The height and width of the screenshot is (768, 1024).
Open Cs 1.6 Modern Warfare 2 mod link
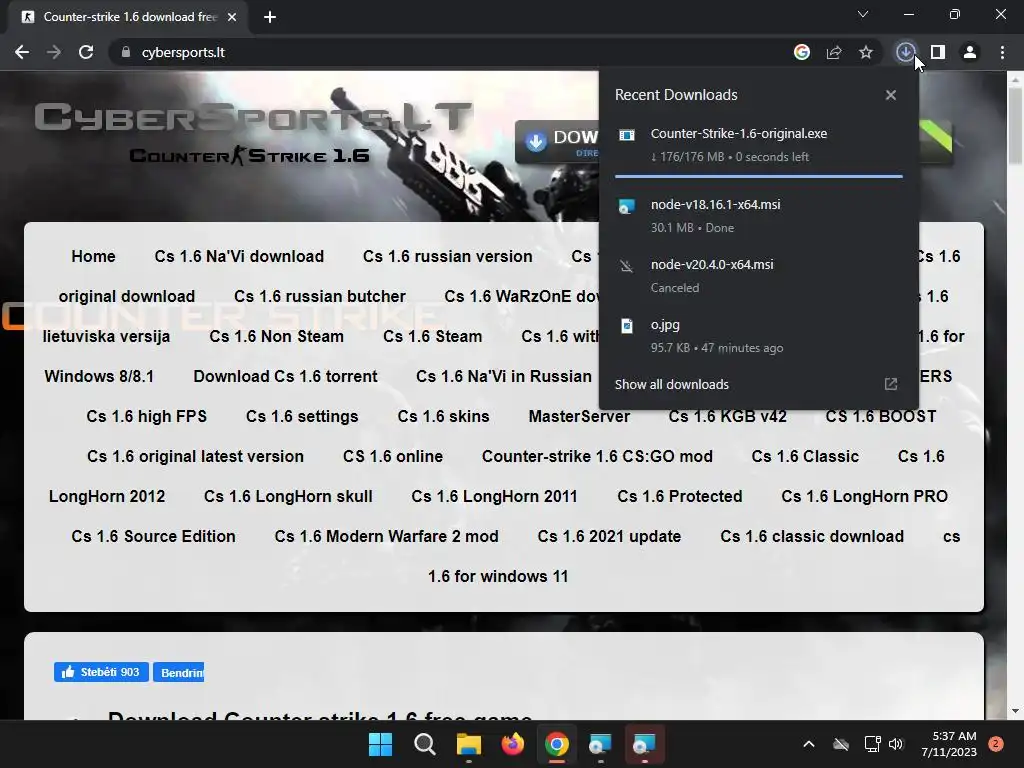pos(386,536)
